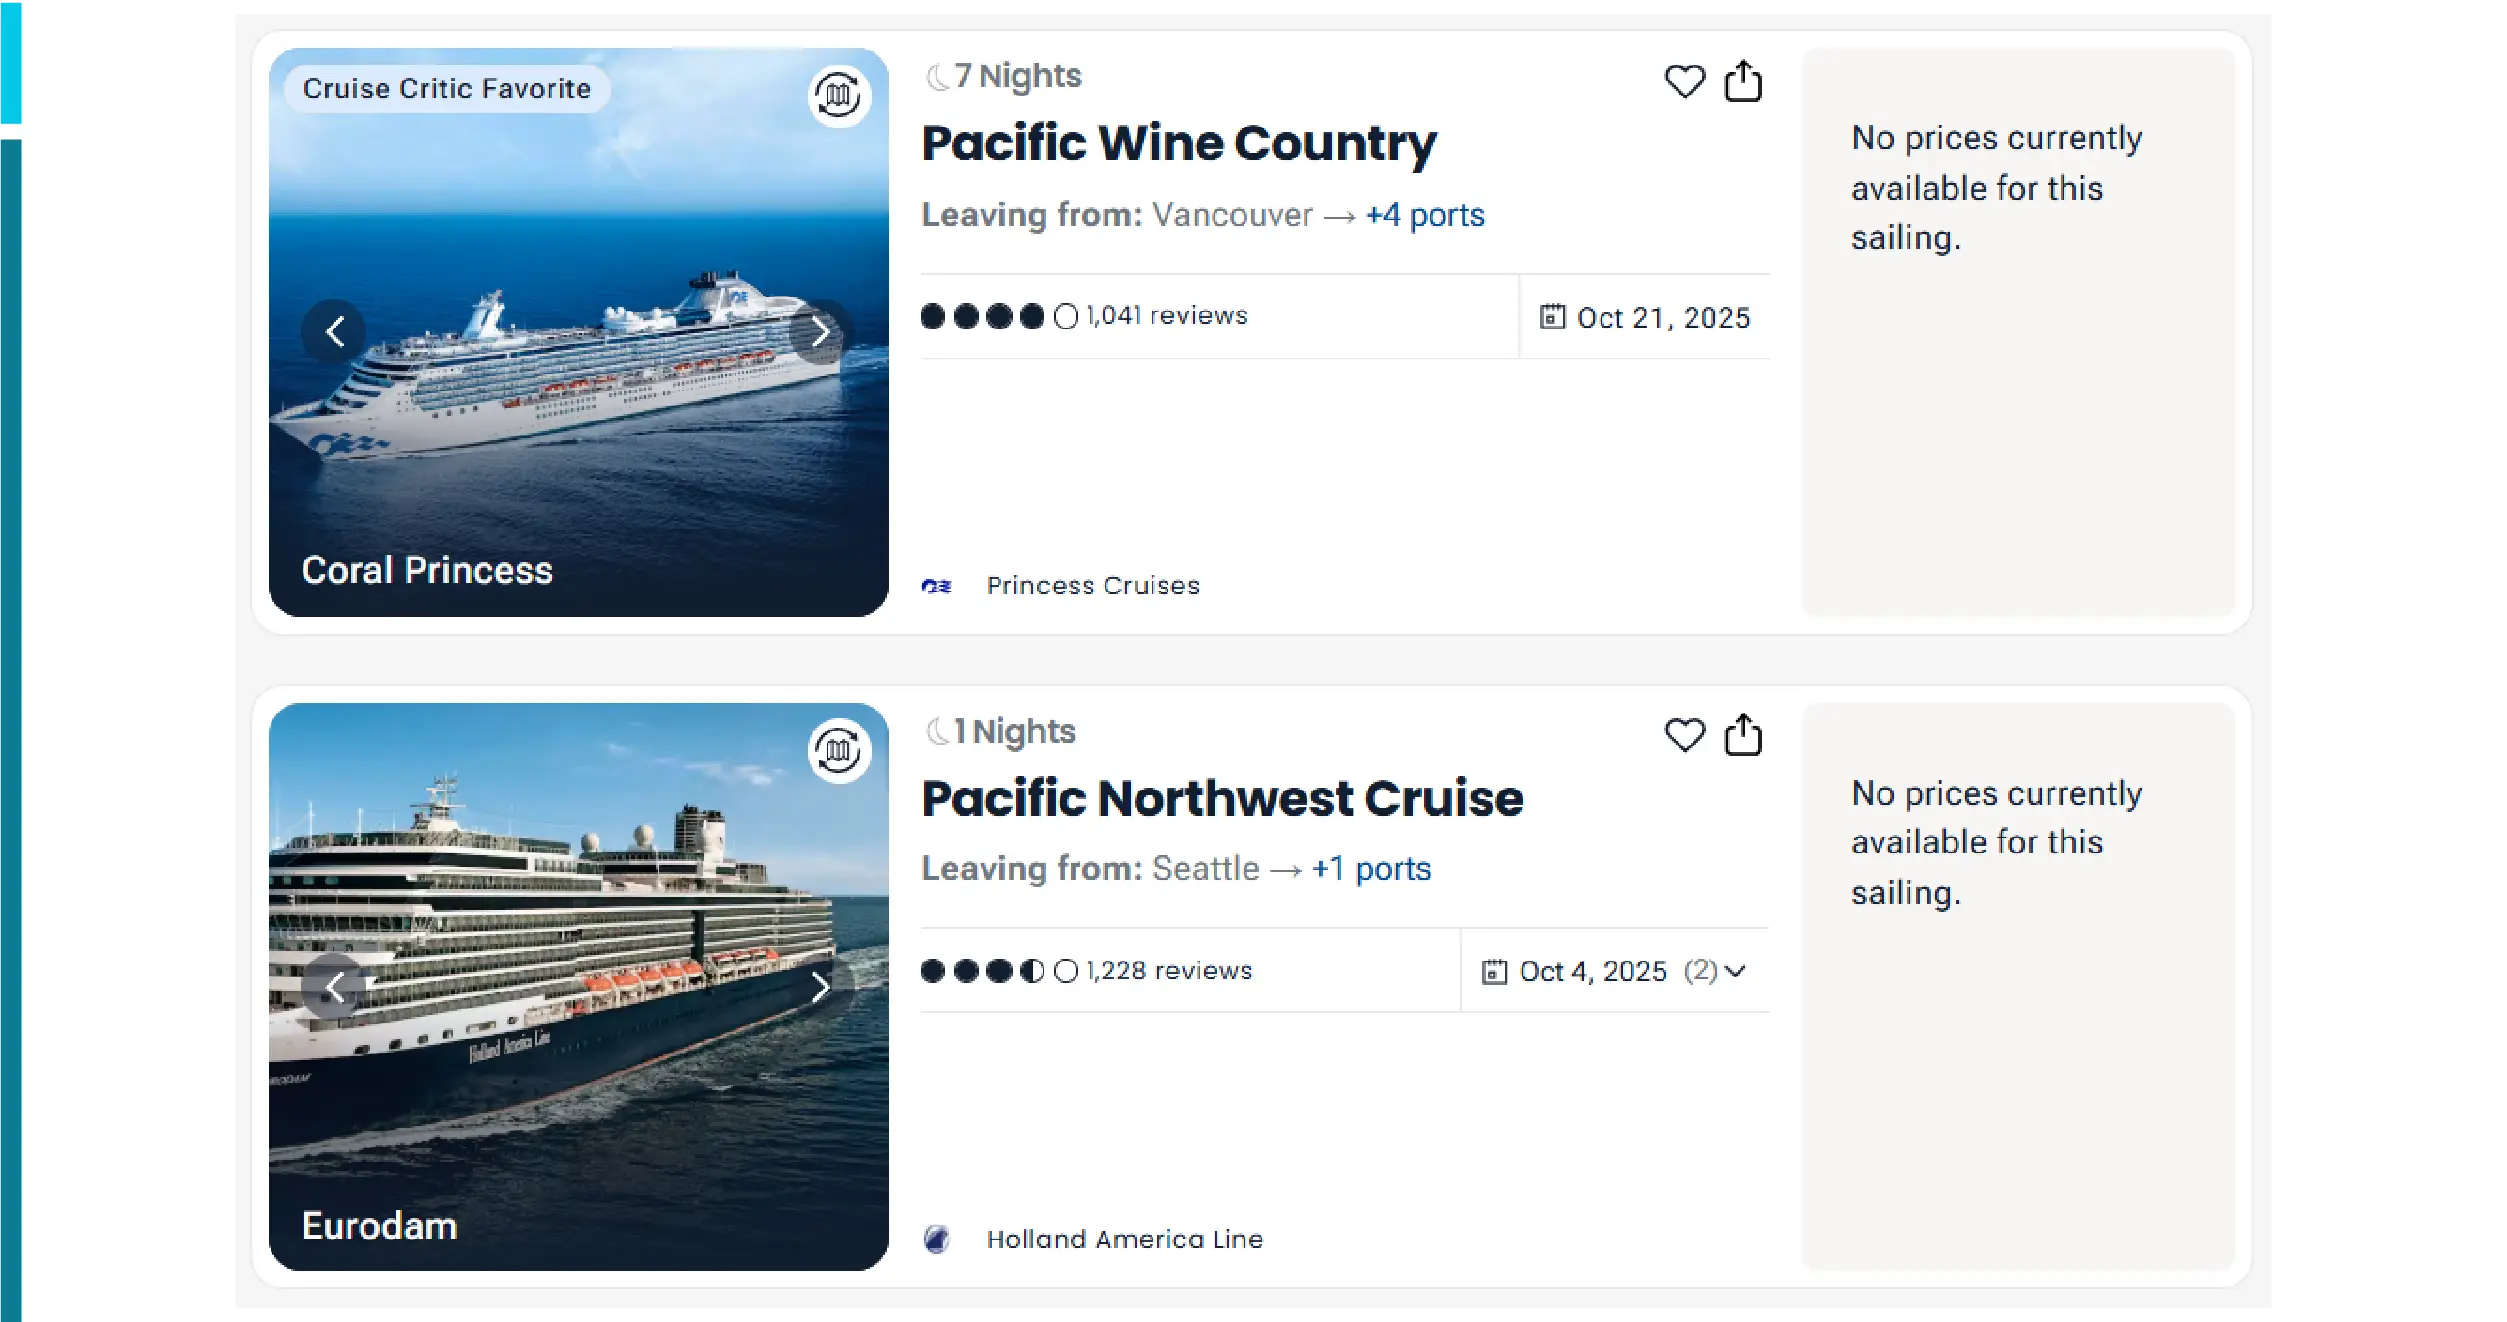Click the Holland America Line logo icon
This screenshot has width=2507, height=1322.
[x=937, y=1239]
